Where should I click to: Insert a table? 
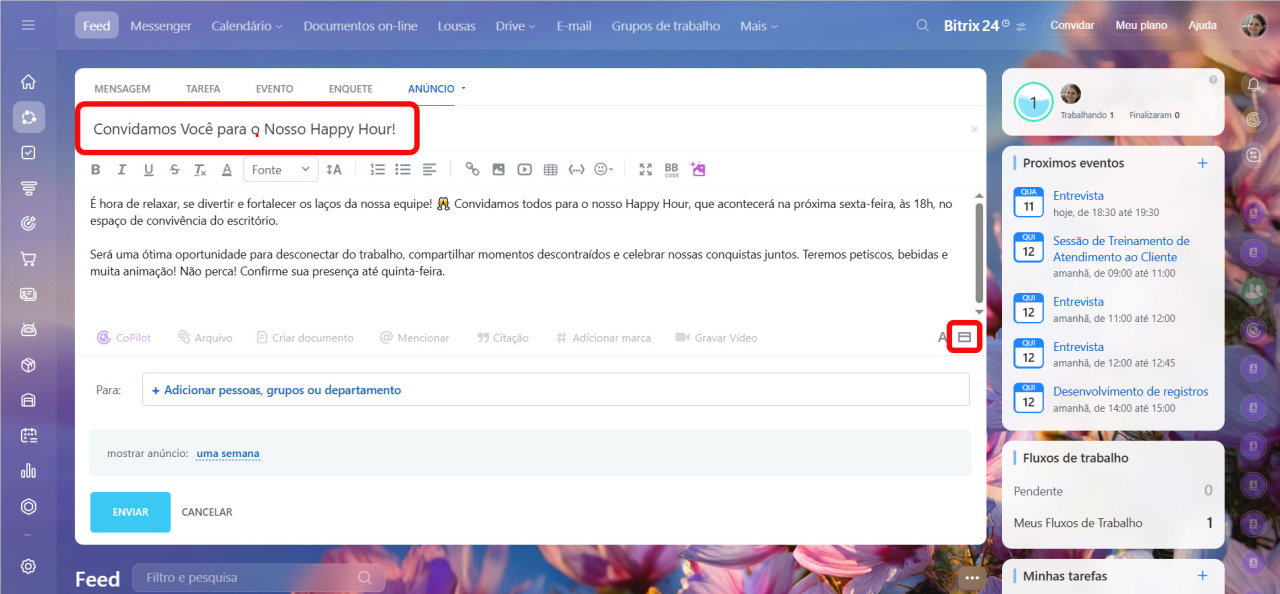[x=550, y=170]
